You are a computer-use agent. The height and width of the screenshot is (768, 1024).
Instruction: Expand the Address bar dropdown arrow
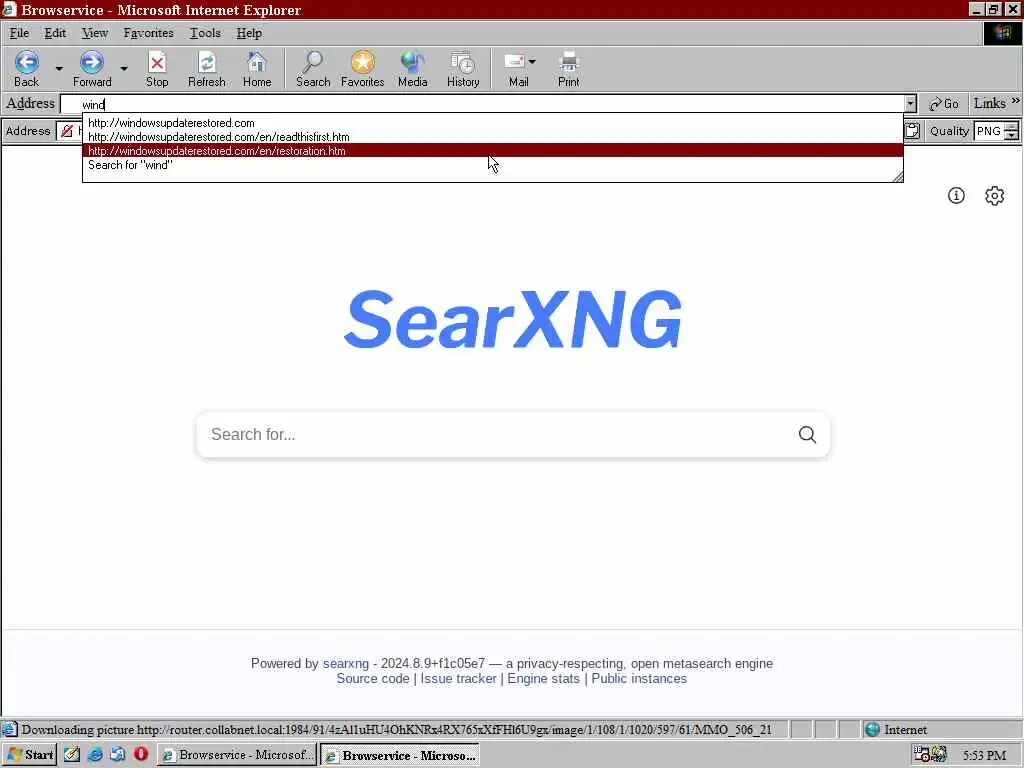910,104
